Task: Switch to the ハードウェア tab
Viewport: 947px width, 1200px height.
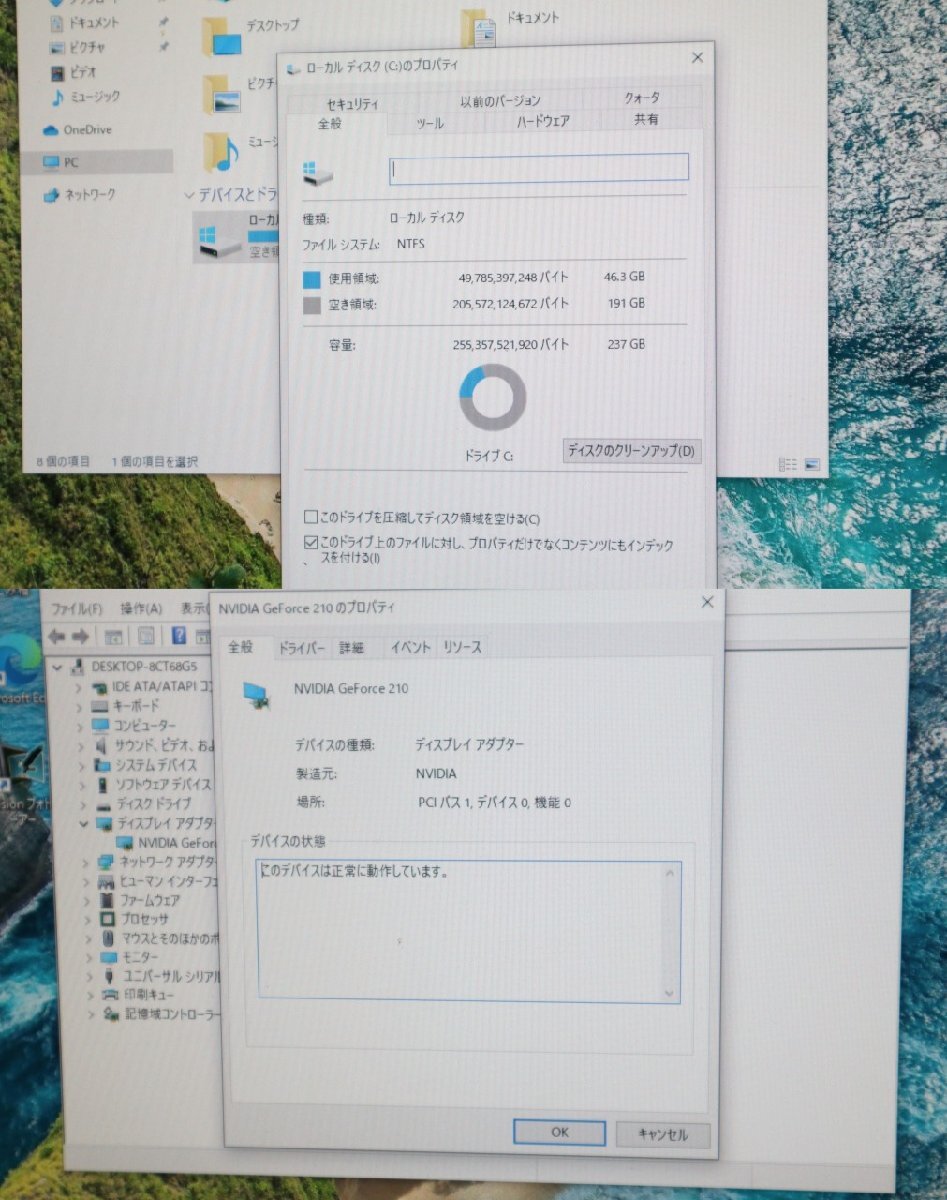Action: click(x=543, y=121)
